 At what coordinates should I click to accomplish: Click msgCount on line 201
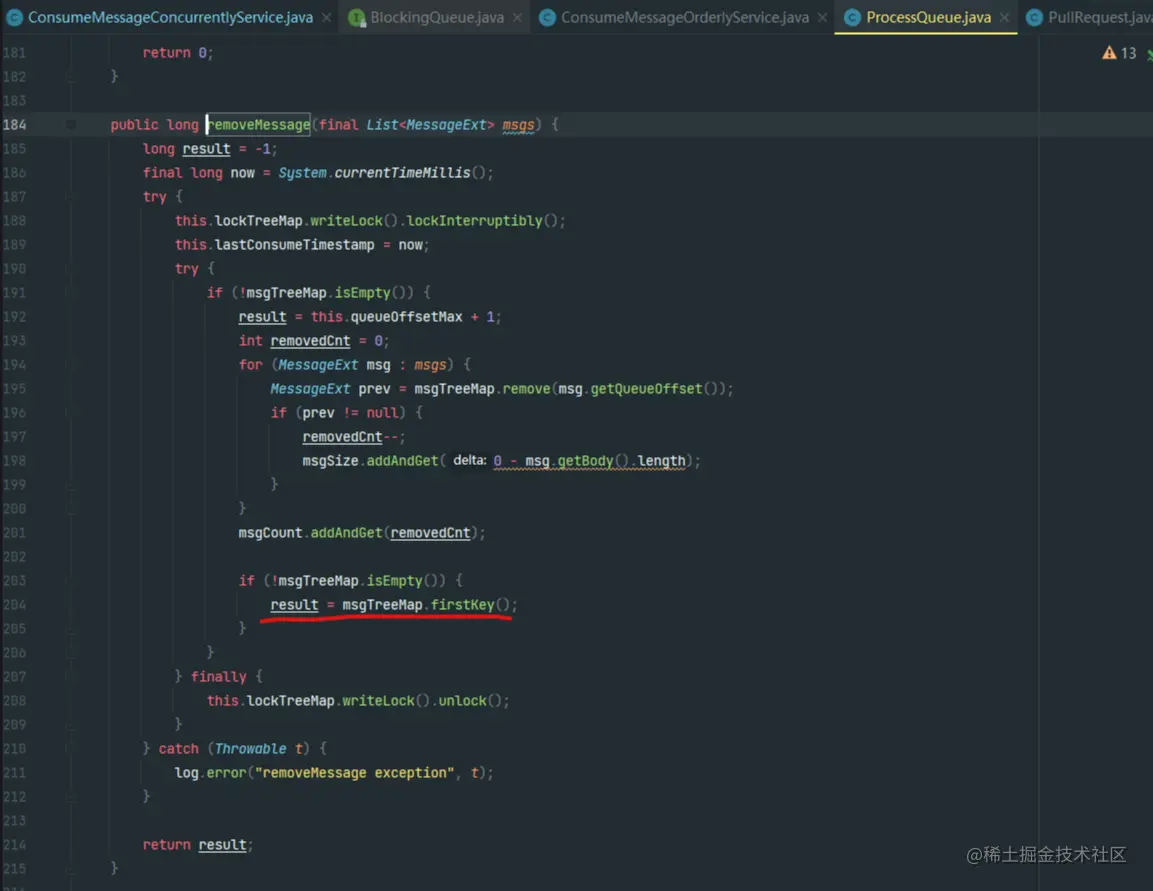[x=270, y=533]
